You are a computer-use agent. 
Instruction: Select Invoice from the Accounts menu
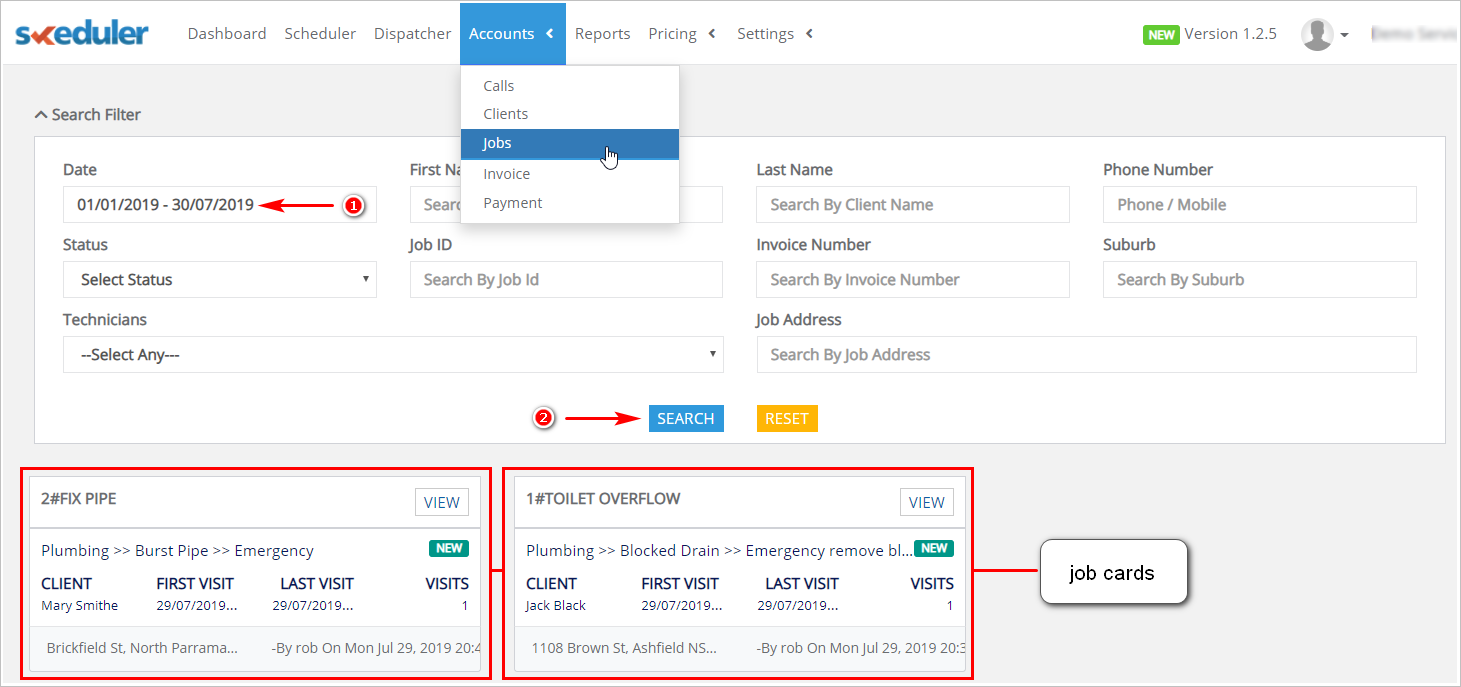click(x=506, y=173)
